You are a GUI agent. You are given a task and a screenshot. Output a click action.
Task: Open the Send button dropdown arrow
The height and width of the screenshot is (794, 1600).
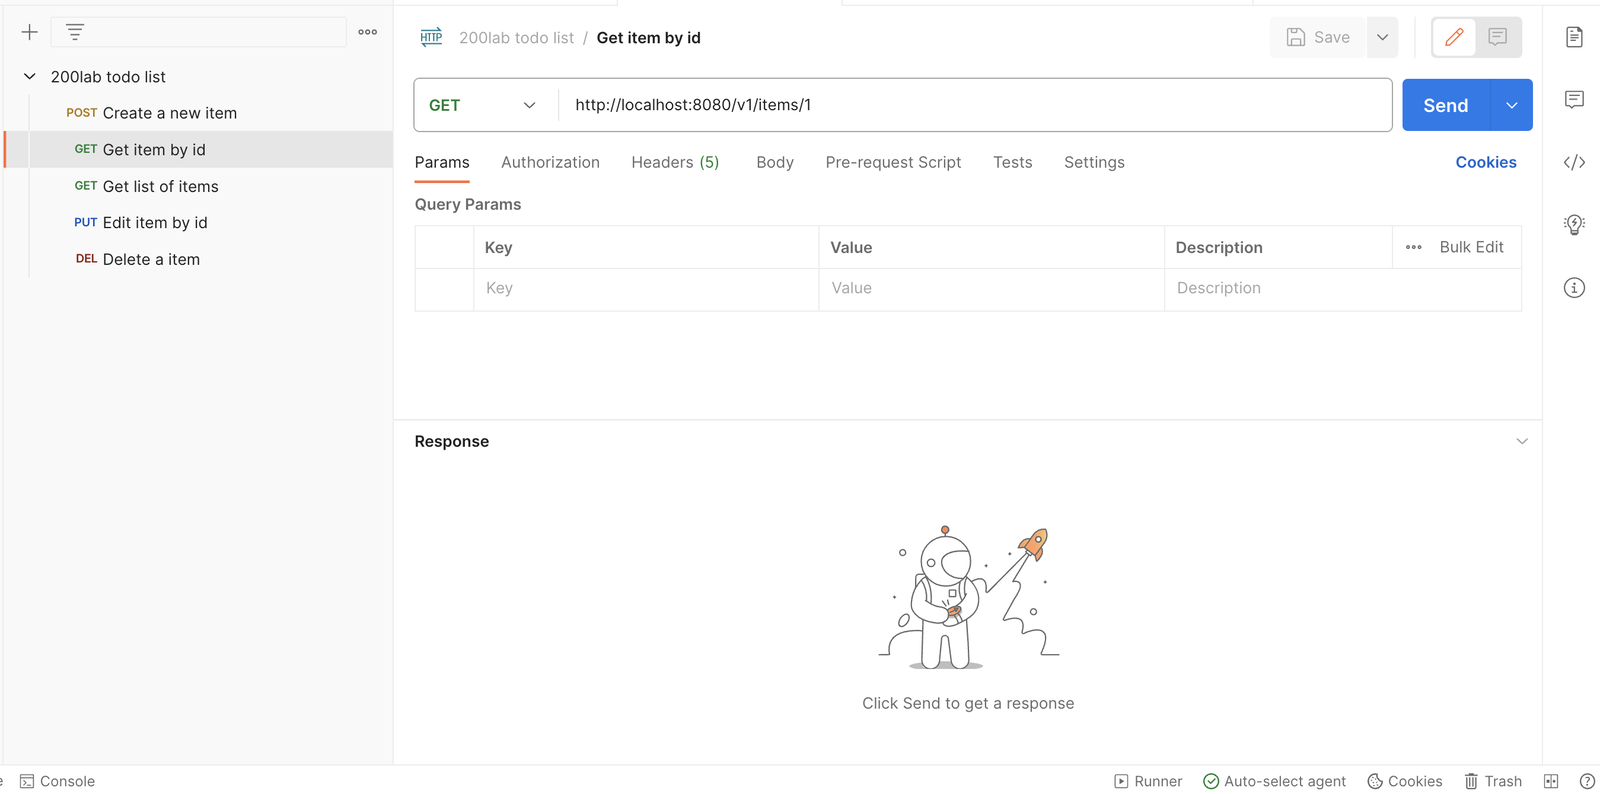(x=1512, y=105)
